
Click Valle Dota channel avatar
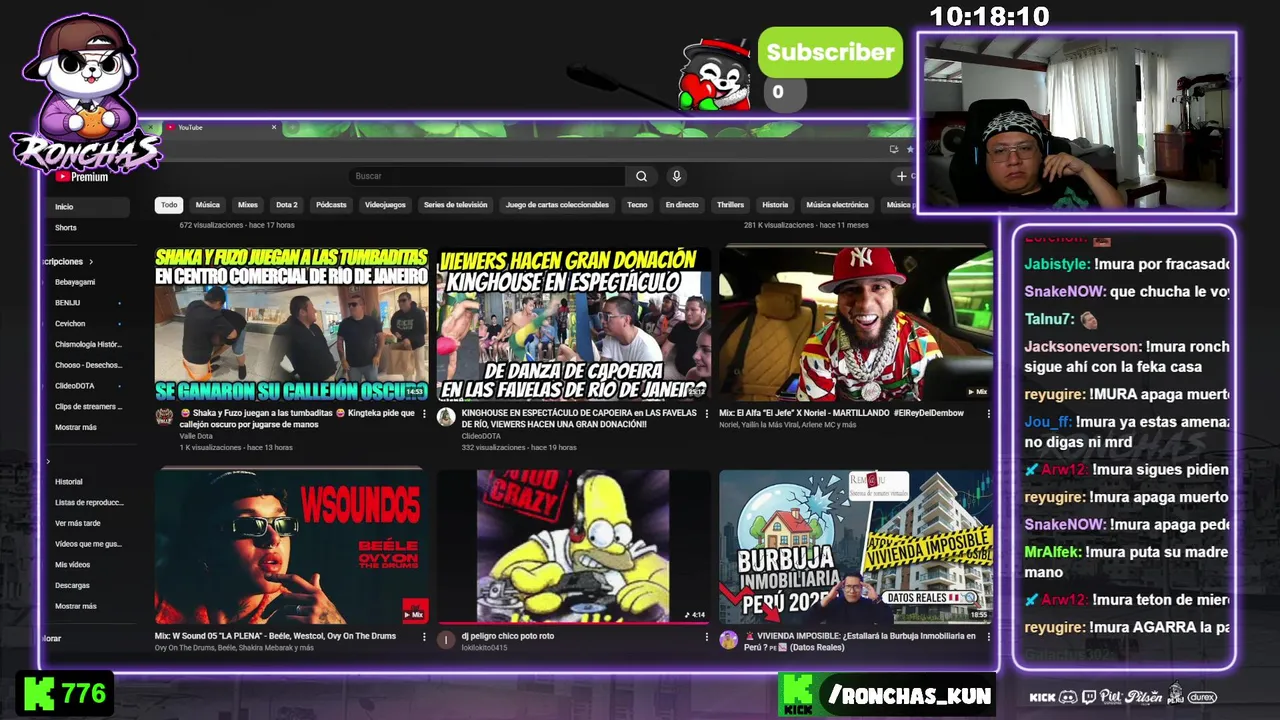tap(164, 417)
